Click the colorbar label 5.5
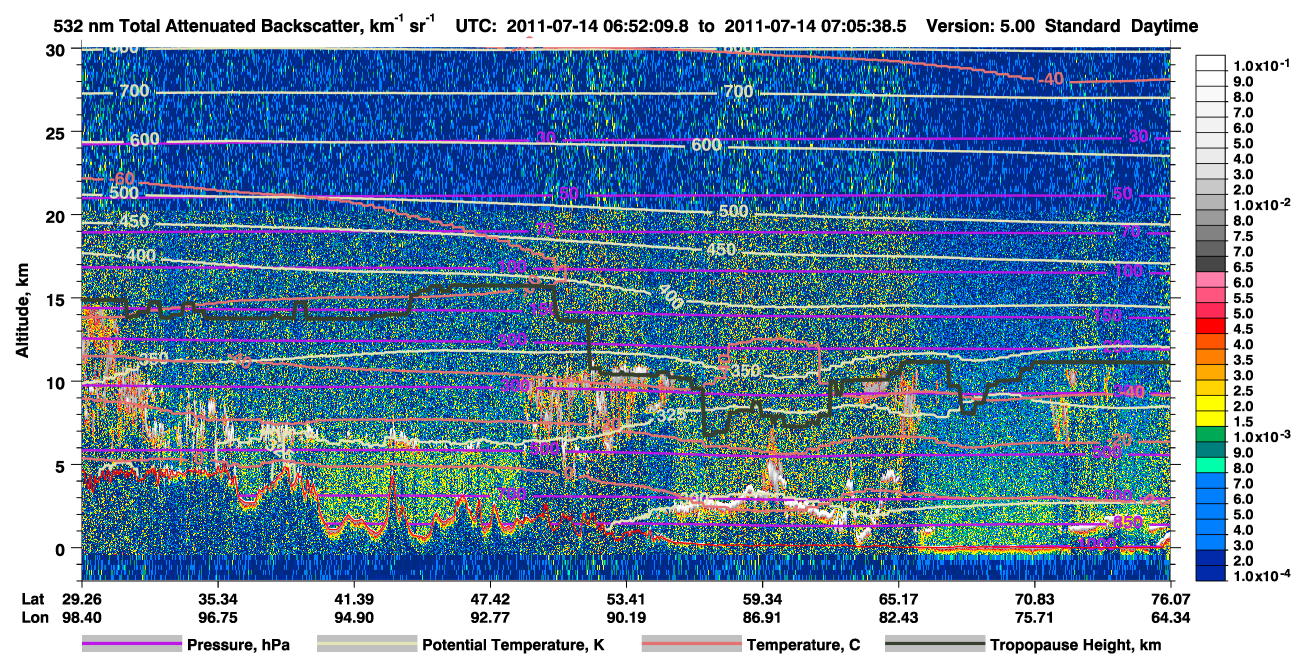 tap(1242, 298)
